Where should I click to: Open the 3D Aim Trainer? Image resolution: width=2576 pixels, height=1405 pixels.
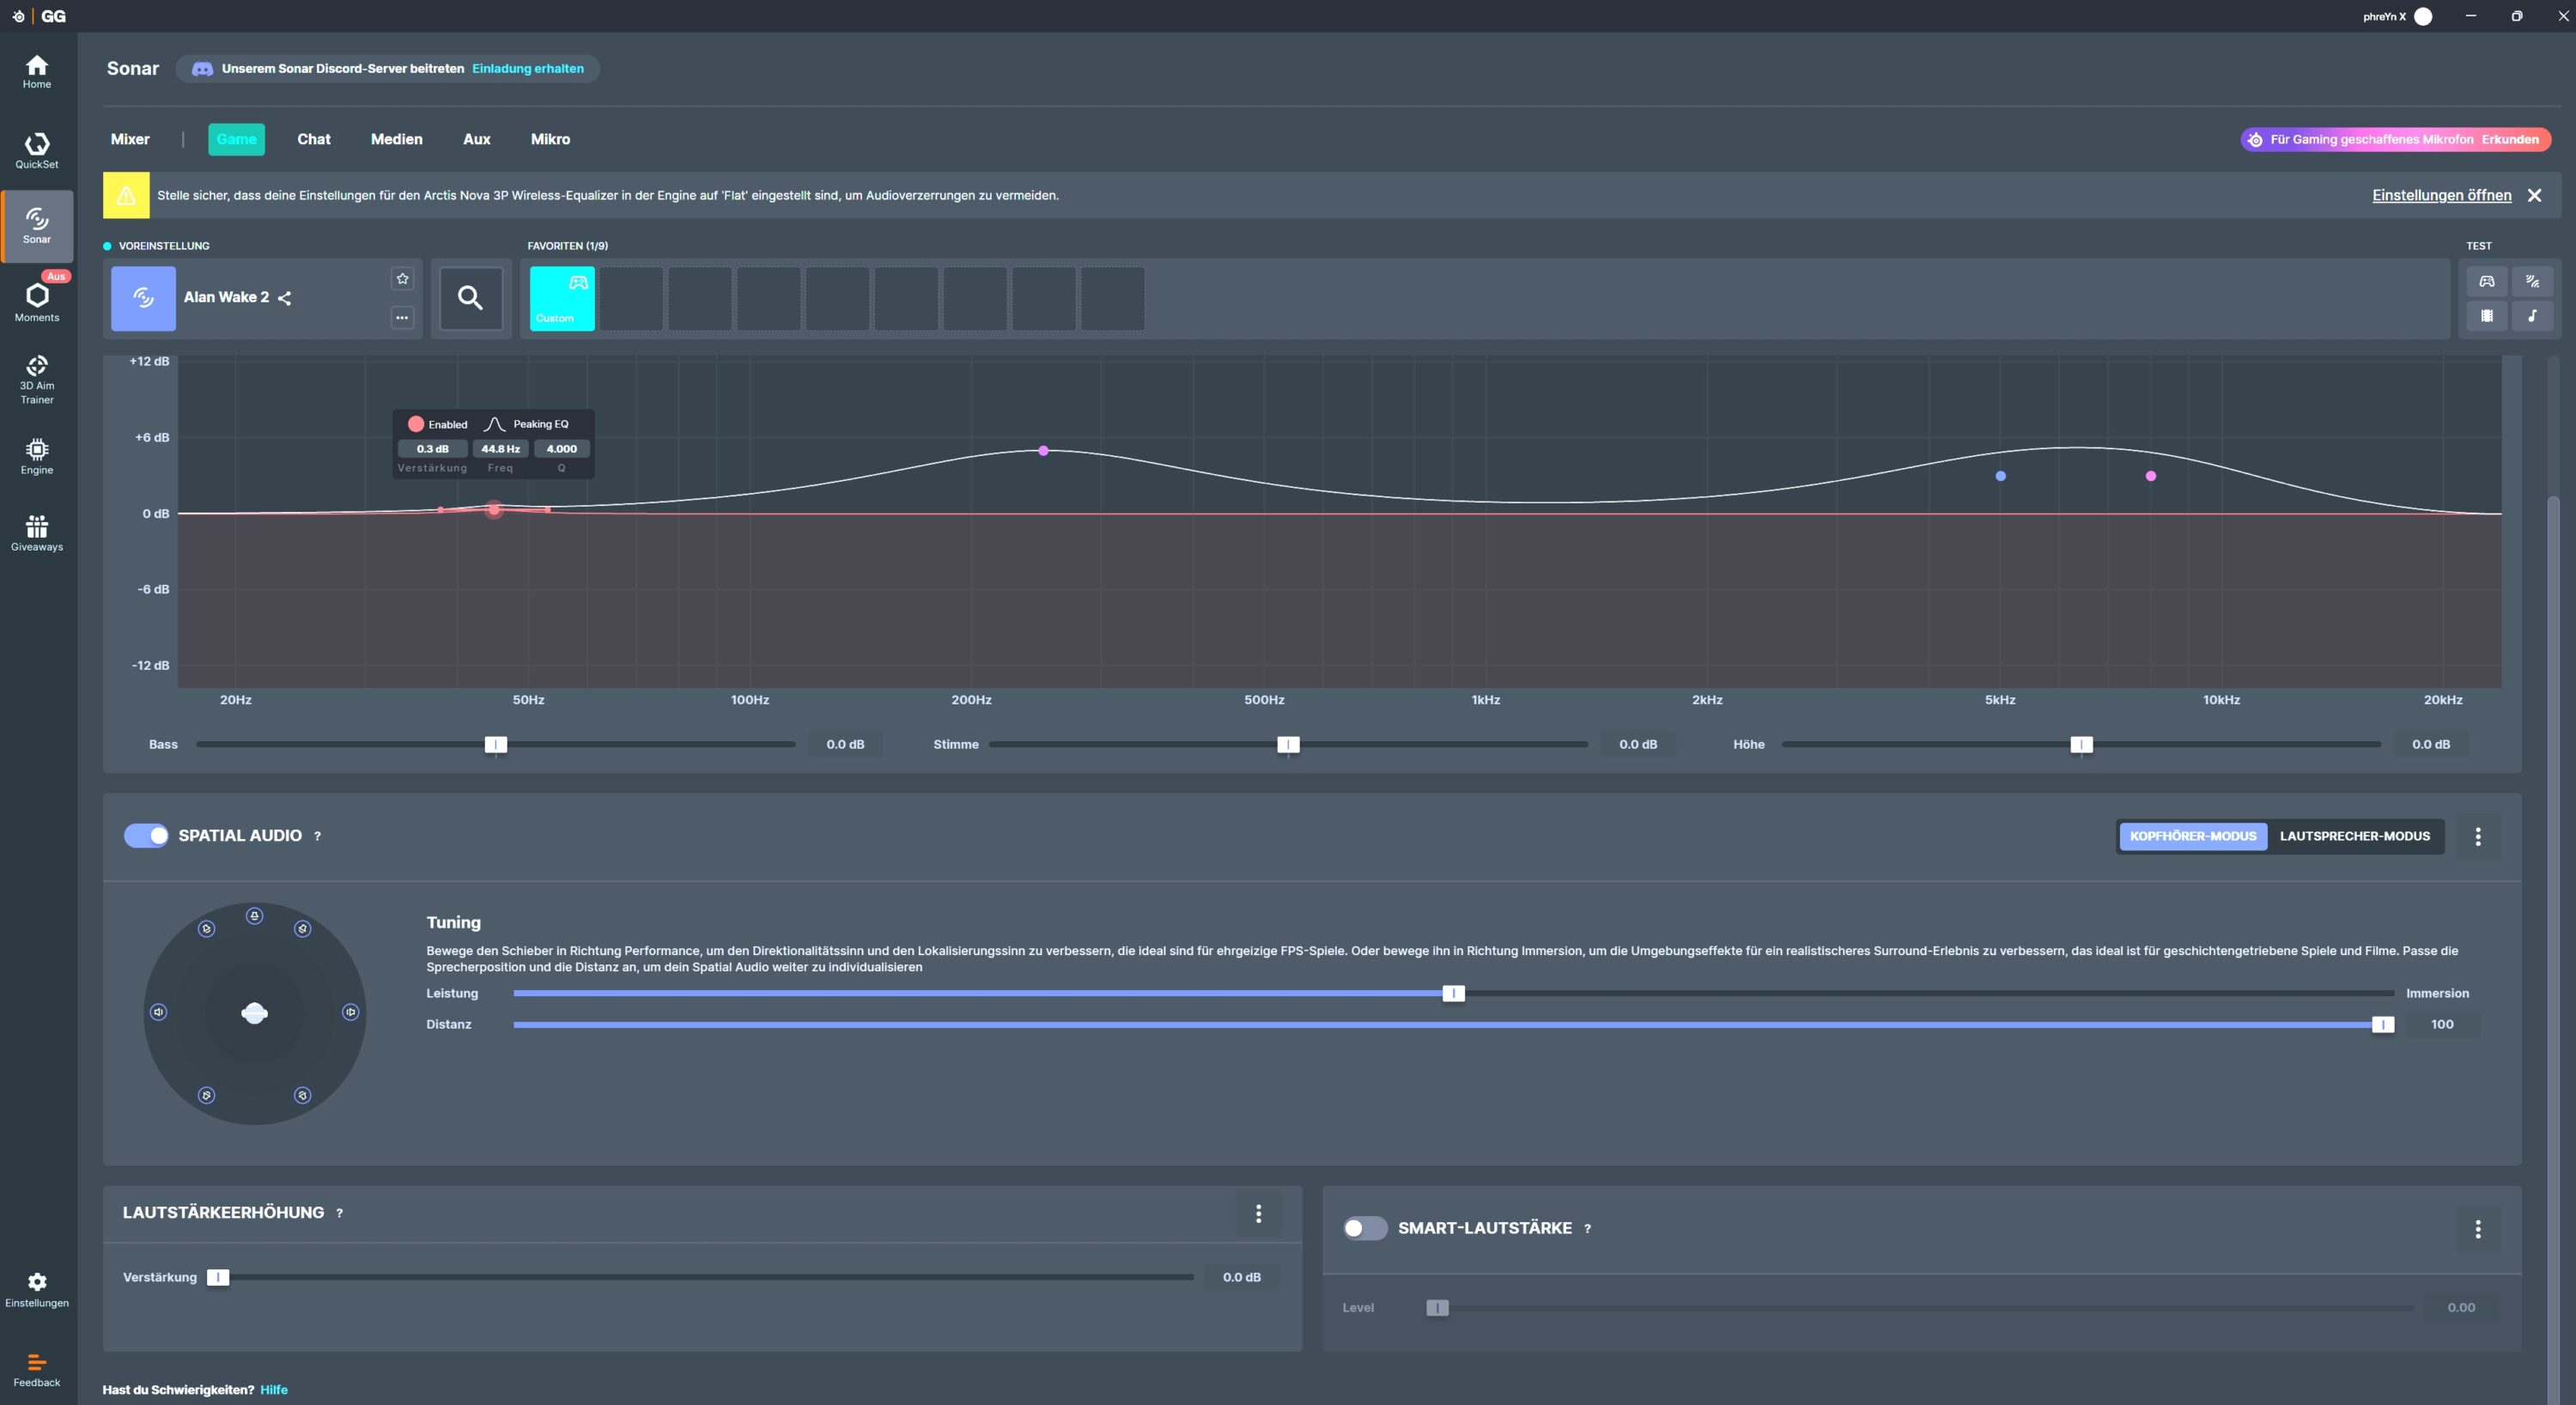tap(37, 379)
